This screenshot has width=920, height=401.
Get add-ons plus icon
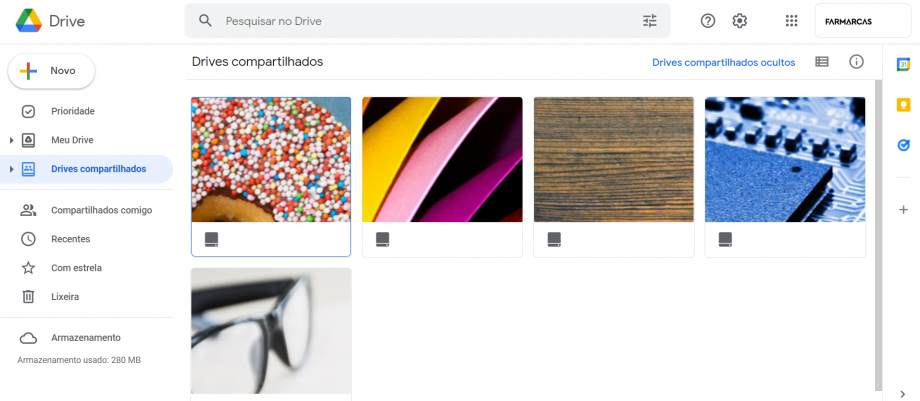pyautogui.click(x=903, y=210)
